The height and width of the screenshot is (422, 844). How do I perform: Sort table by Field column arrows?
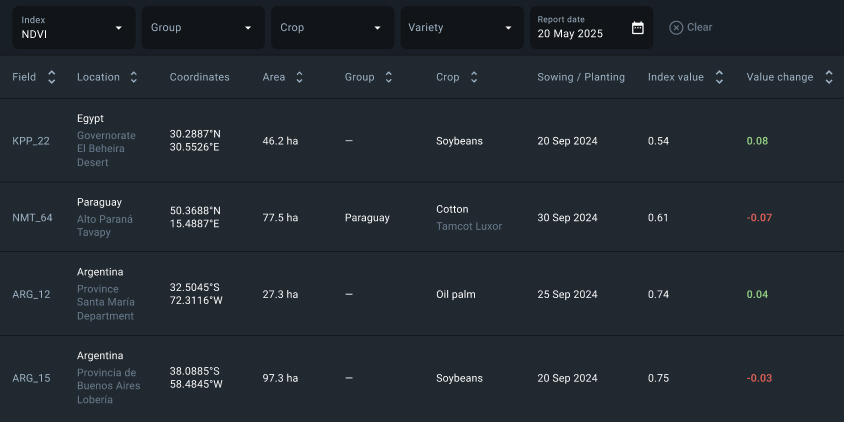point(52,77)
